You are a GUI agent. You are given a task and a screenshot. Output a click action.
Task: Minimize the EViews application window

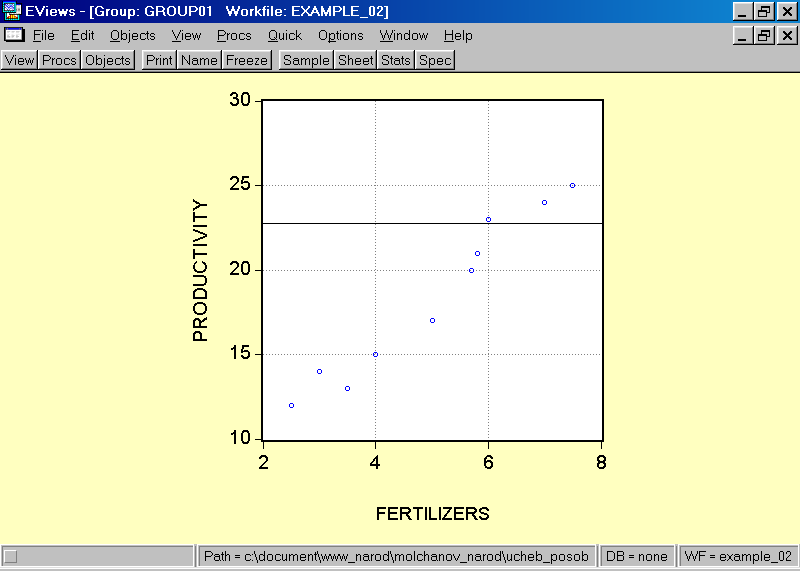click(742, 11)
